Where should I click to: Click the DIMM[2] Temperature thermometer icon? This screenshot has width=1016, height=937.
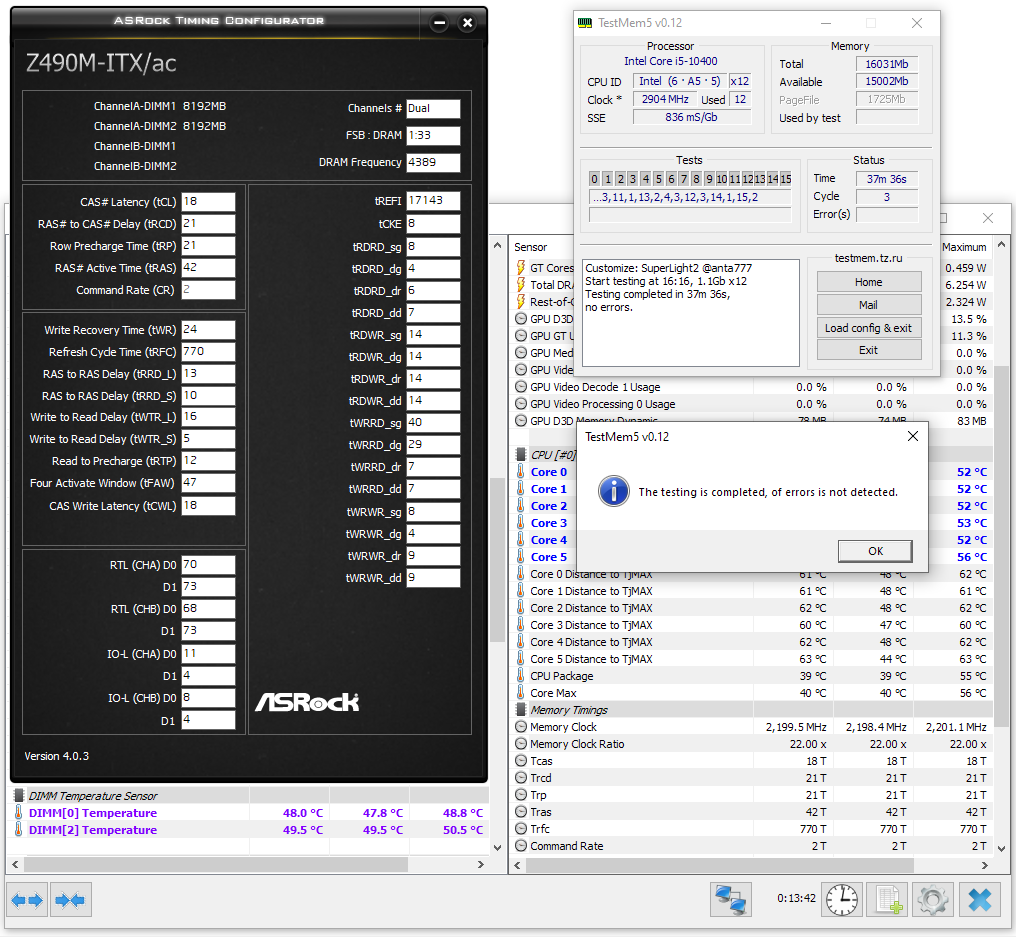tap(18, 829)
